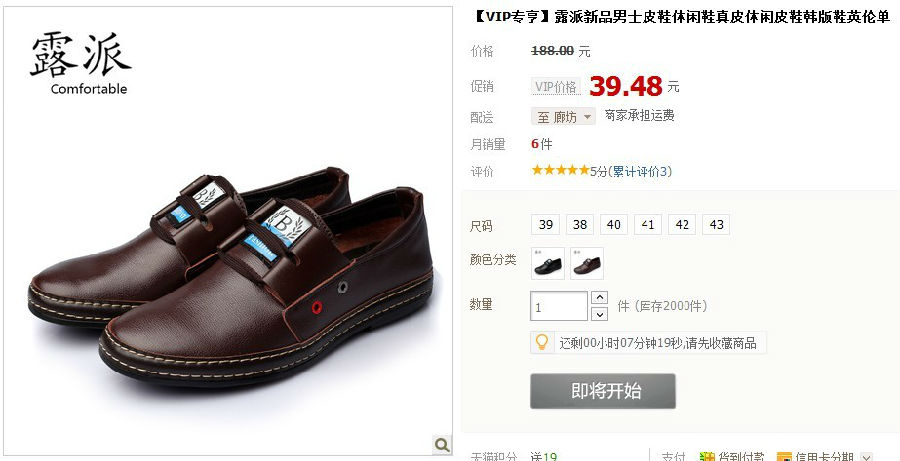Screen dimensions: 900x461
Task: Click the lightbulb reminder icon
Action: (541, 342)
